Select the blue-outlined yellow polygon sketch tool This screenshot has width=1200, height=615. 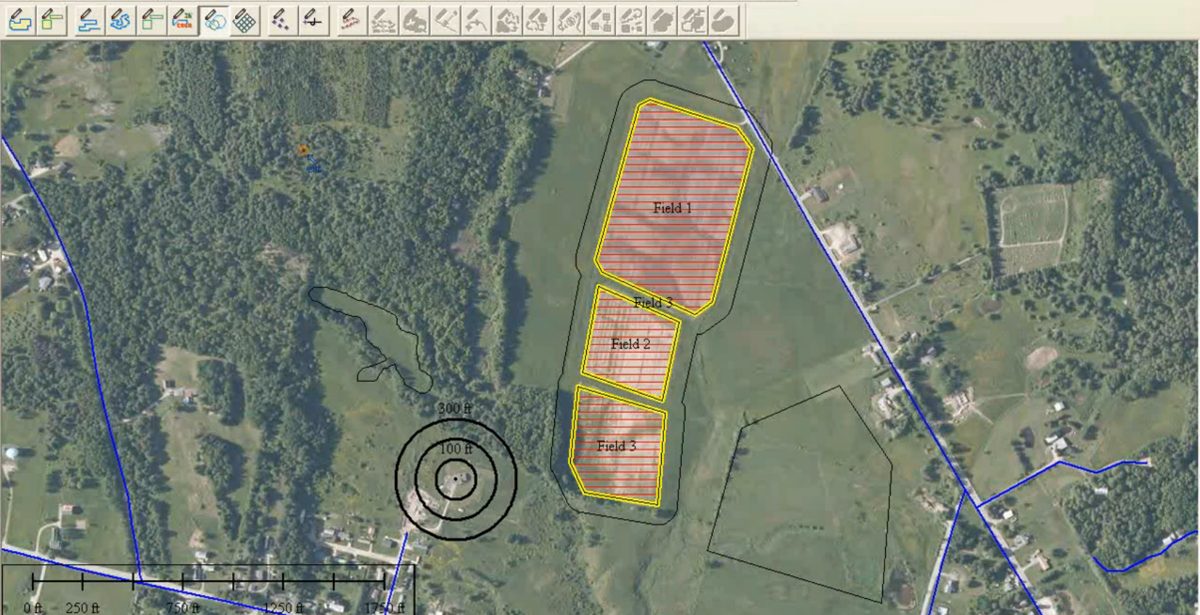point(22,19)
